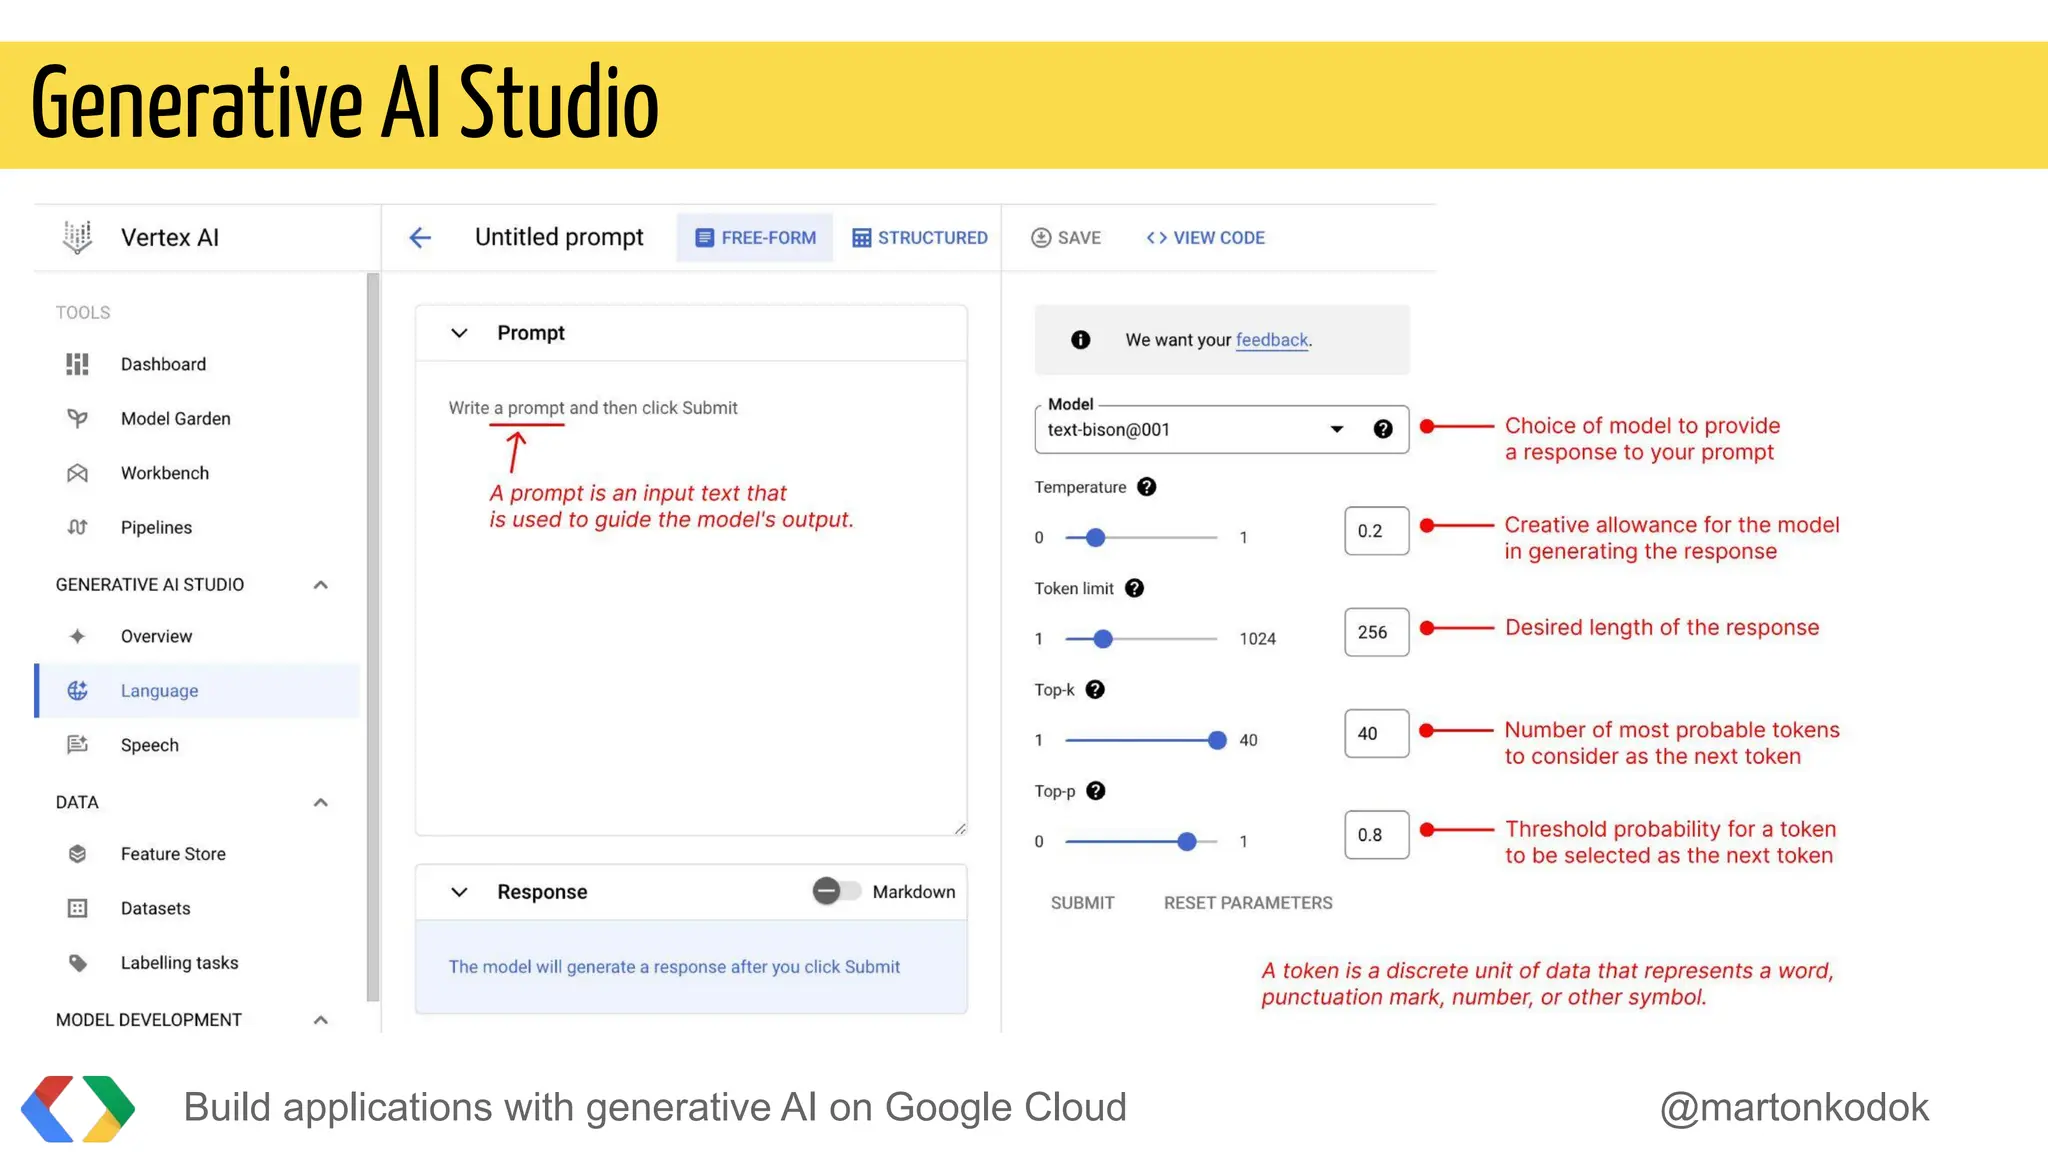This screenshot has width=2048, height=1152.
Task: Click the Datasets grid icon
Action: (x=77, y=908)
